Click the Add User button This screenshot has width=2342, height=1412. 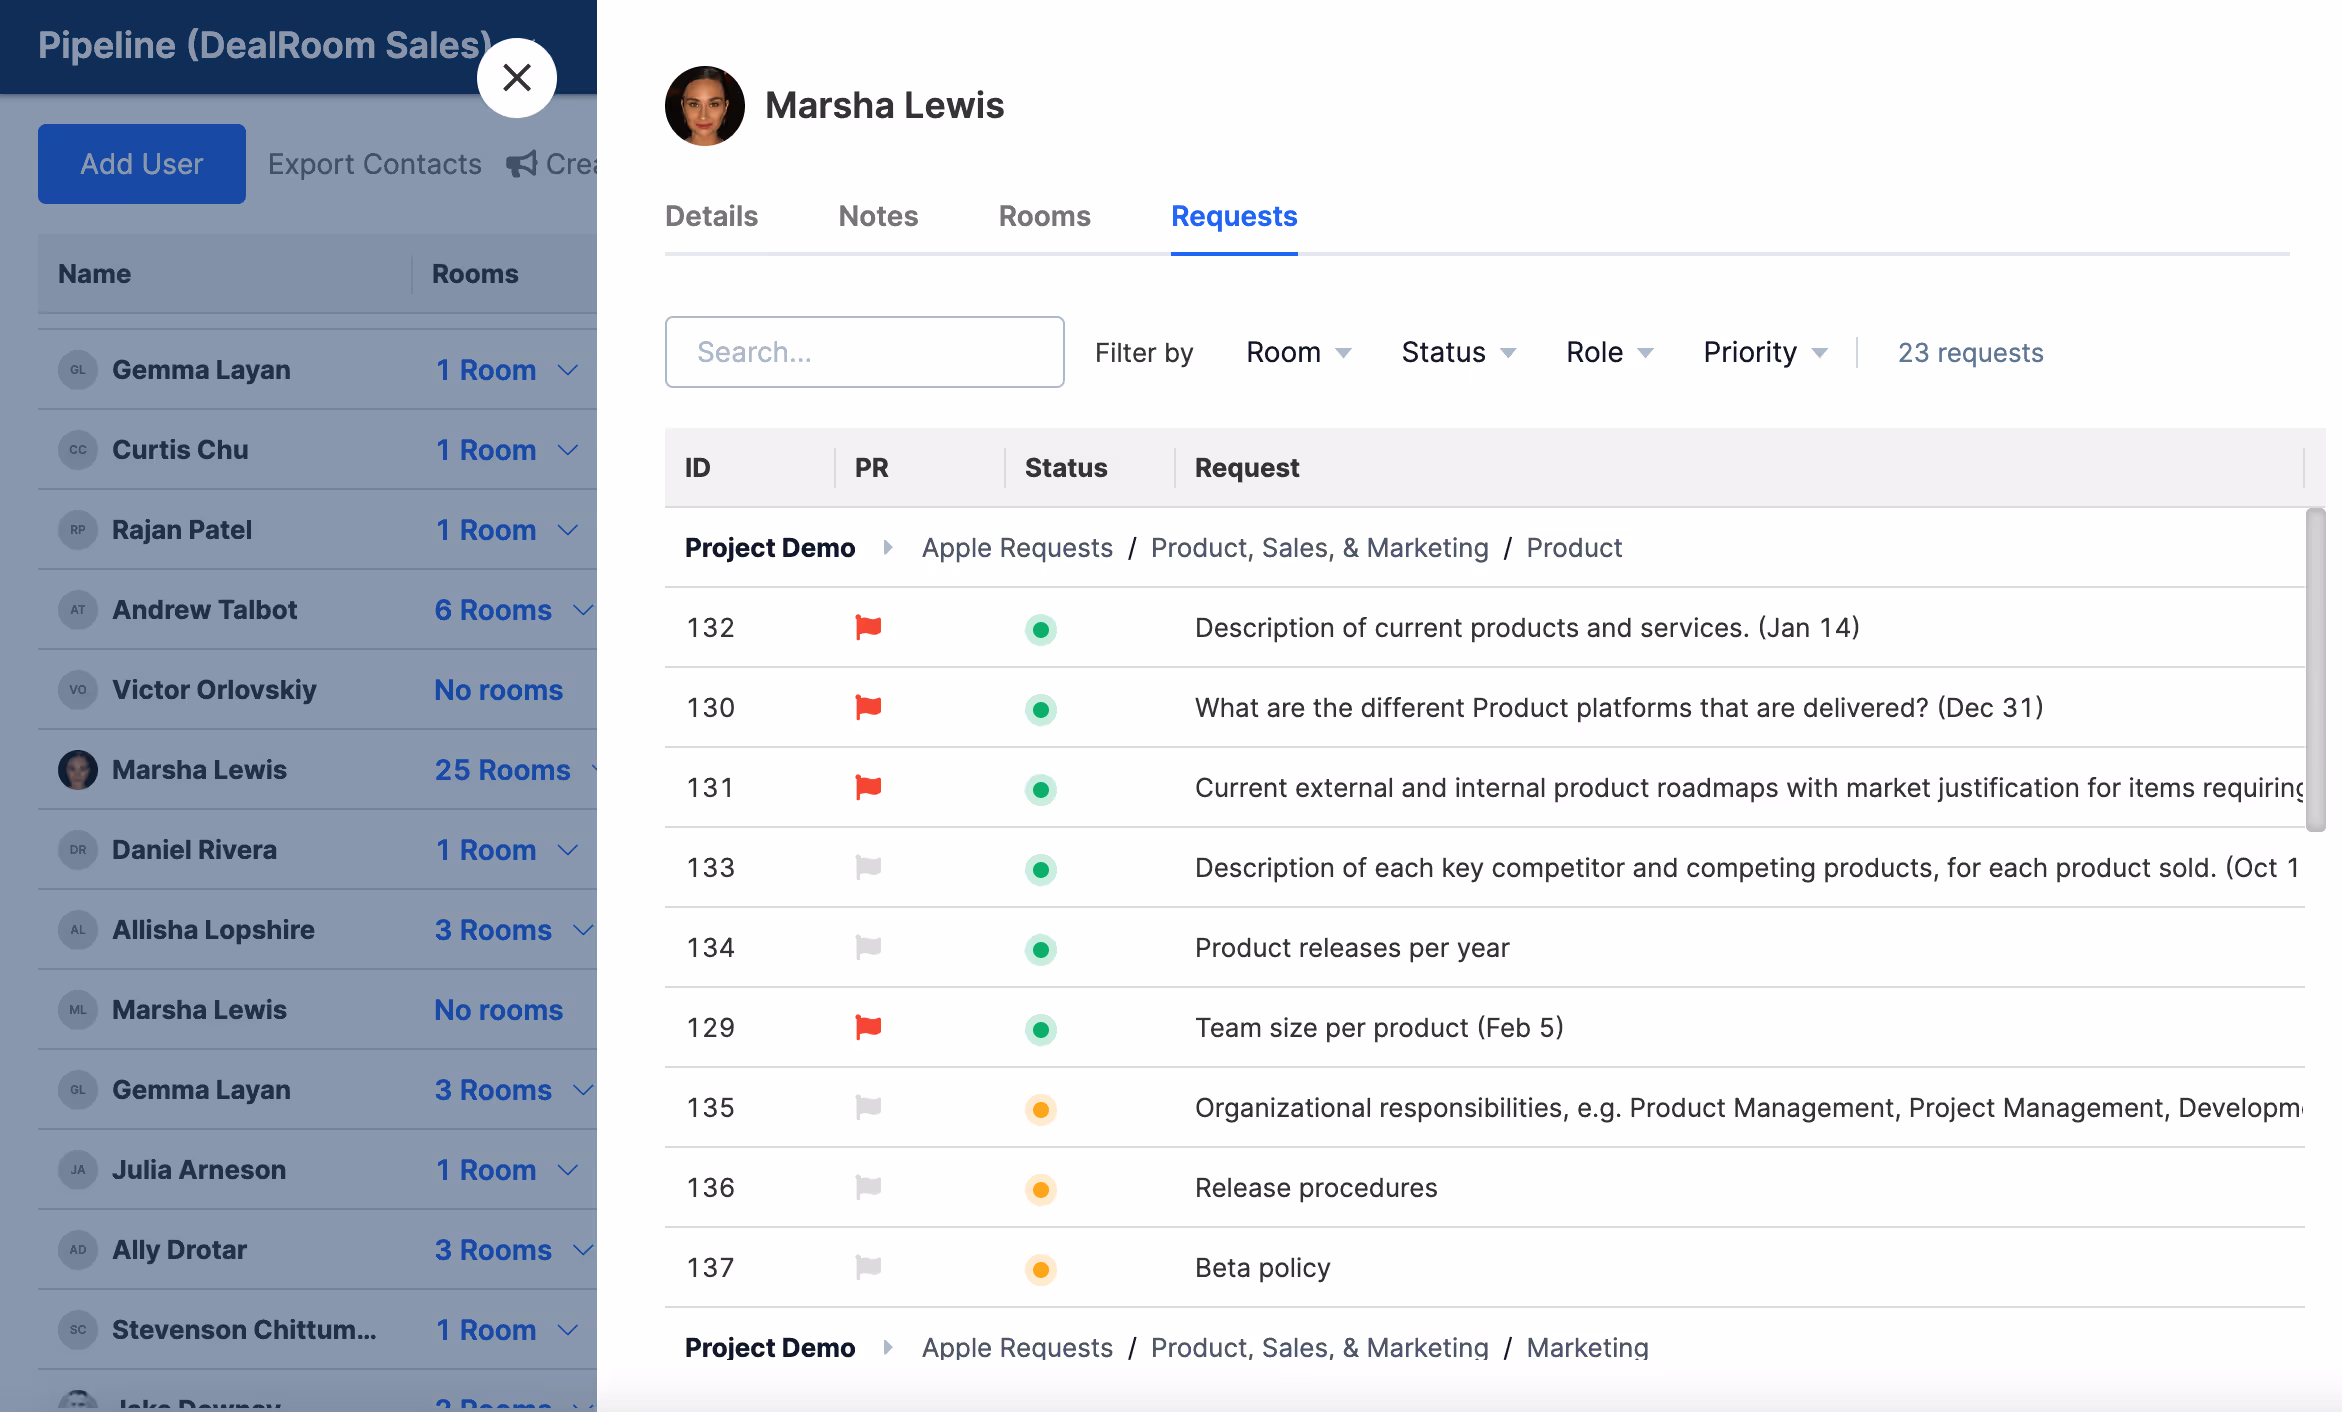142,164
